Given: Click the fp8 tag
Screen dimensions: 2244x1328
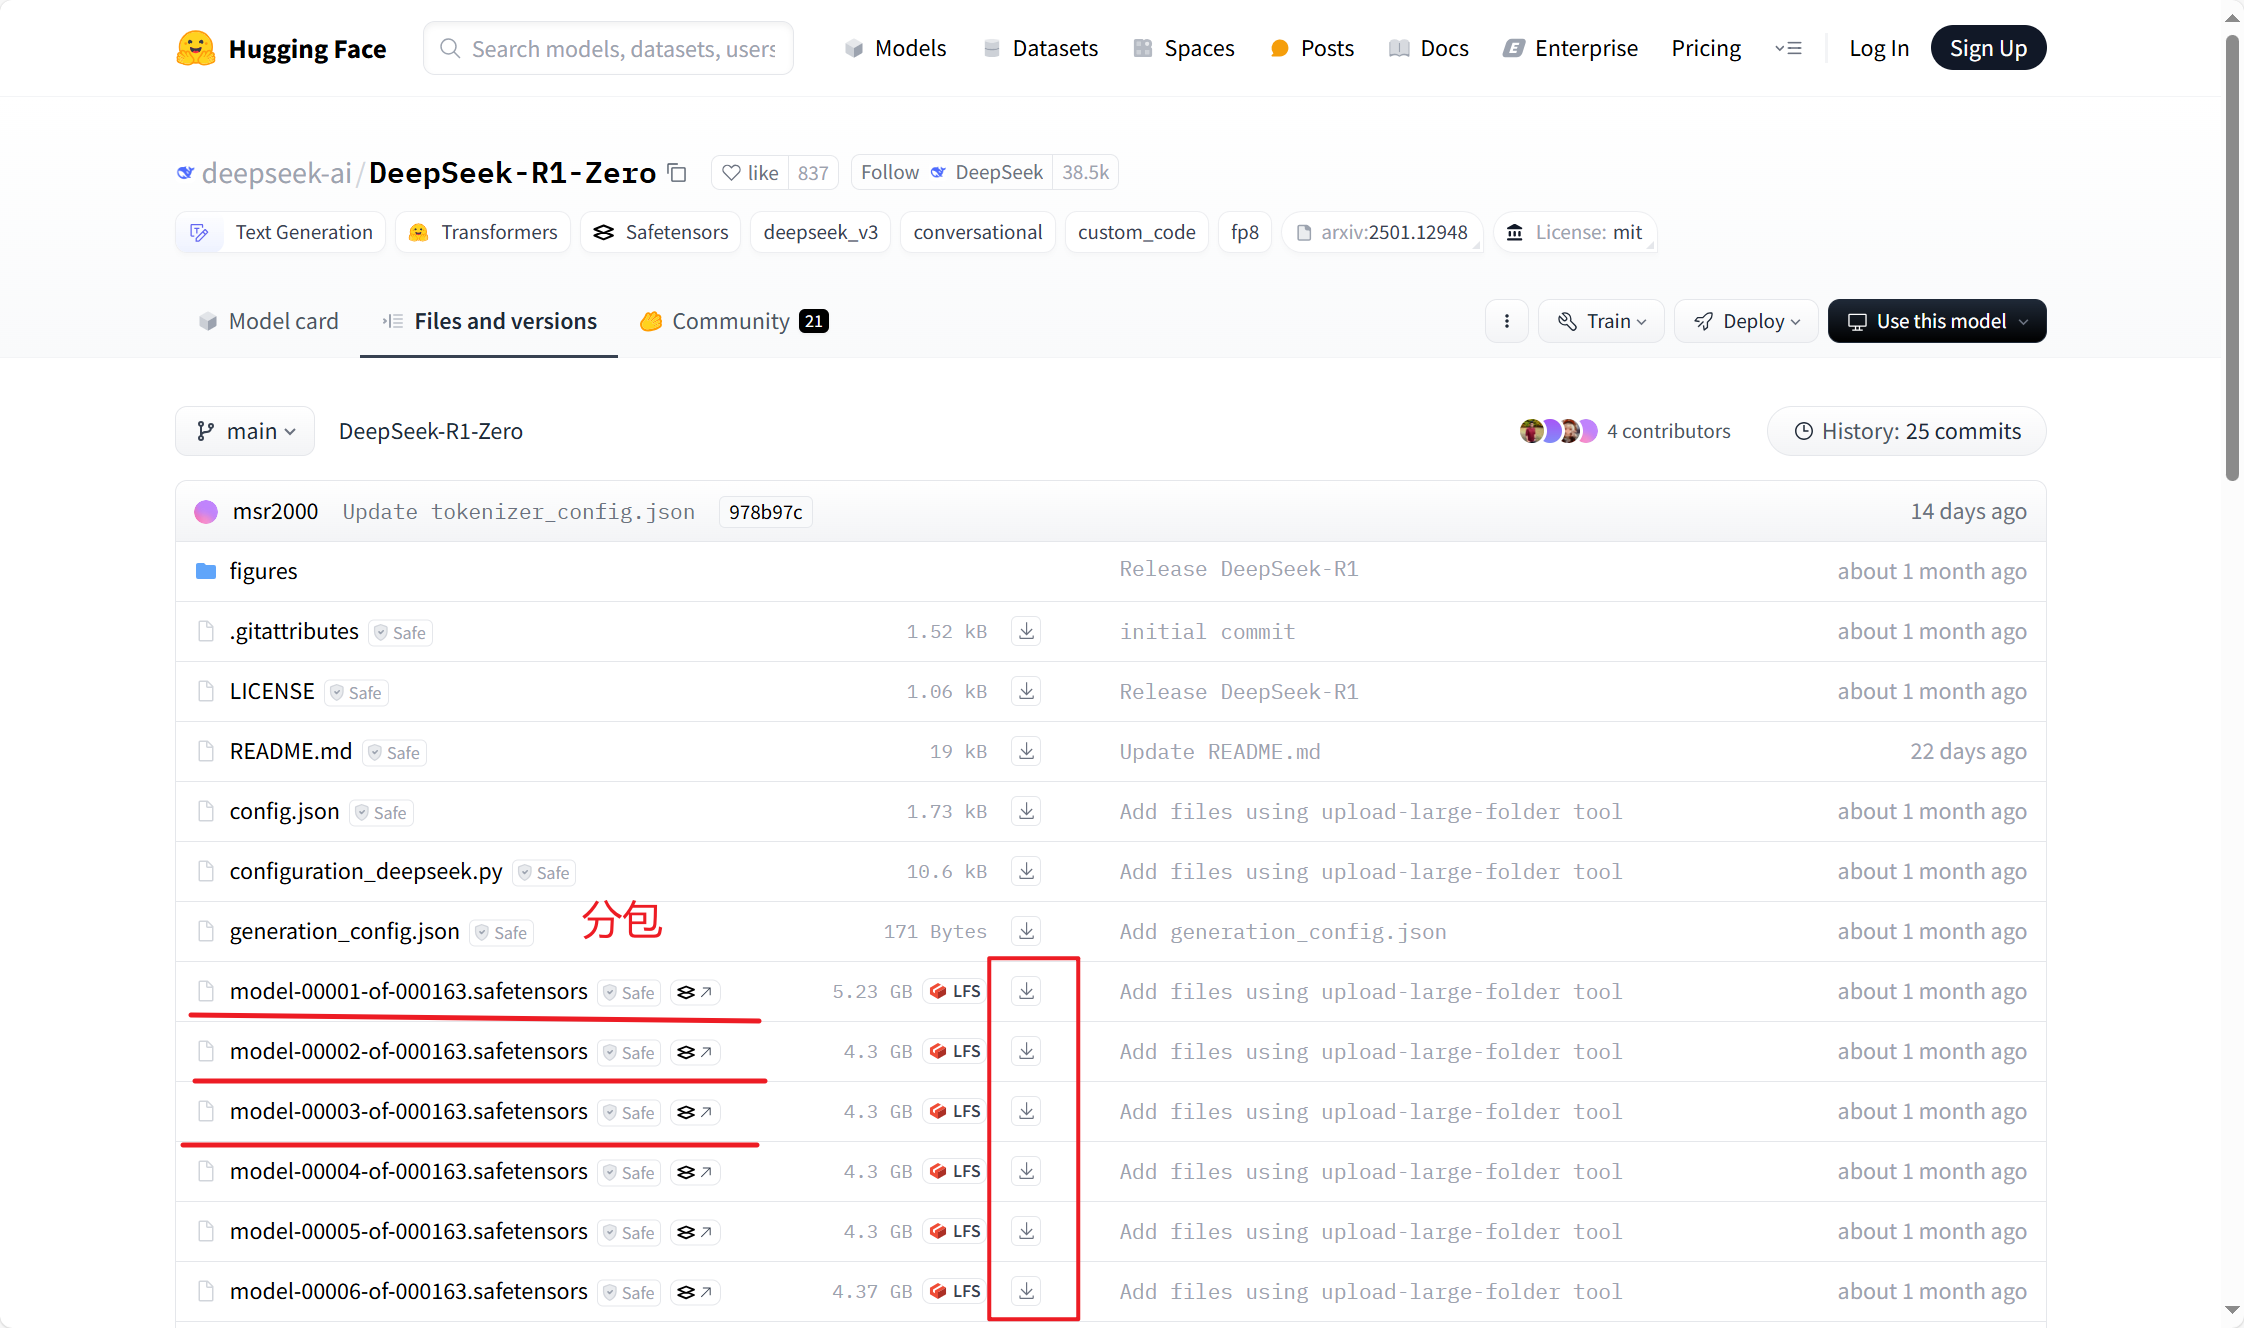Looking at the screenshot, I should click(x=1244, y=232).
